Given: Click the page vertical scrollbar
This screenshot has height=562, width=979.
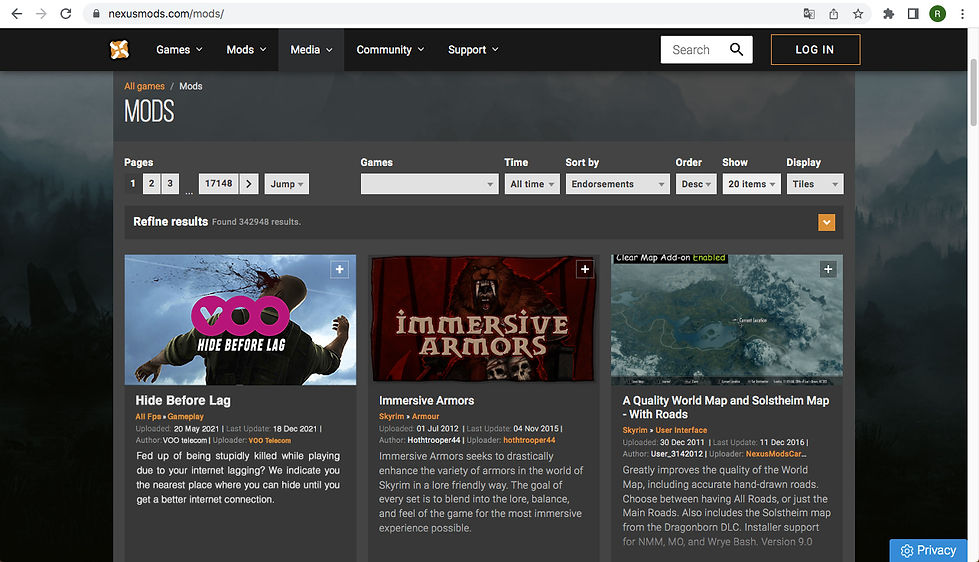Looking at the screenshot, I should point(973,92).
